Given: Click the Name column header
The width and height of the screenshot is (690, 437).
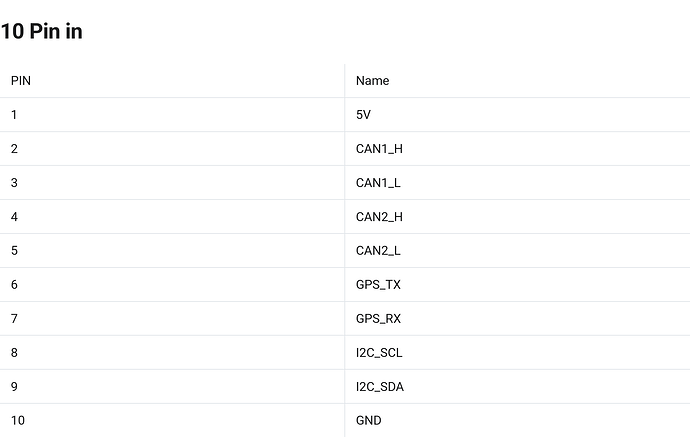Looking at the screenshot, I should pyautogui.click(x=372, y=80).
